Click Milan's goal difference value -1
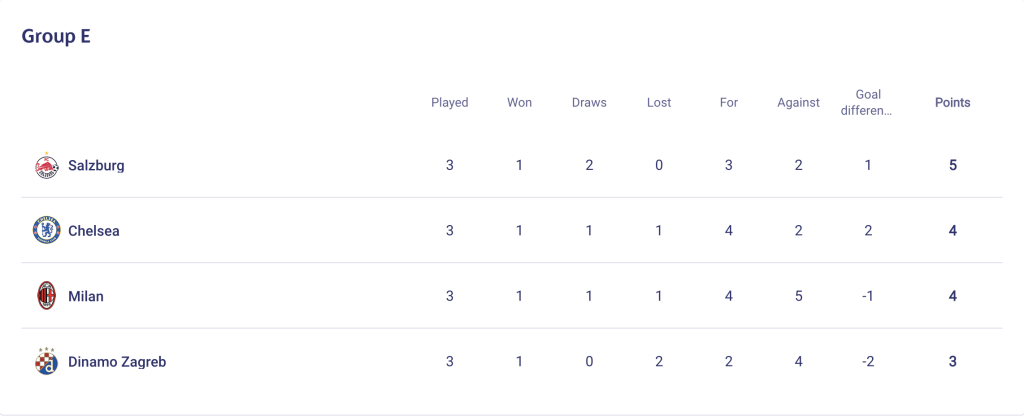This screenshot has height=416, width=1024. 868,296
